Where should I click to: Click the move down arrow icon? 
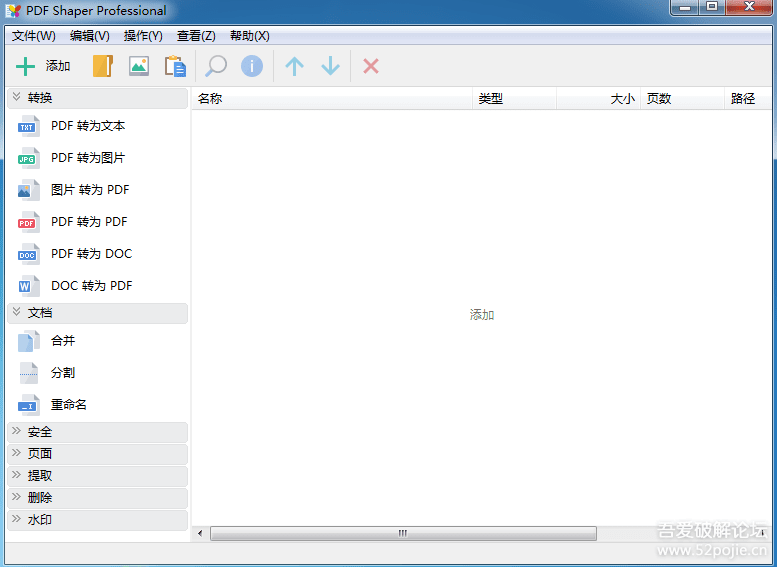pyautogui.click(x=331, y=66)
